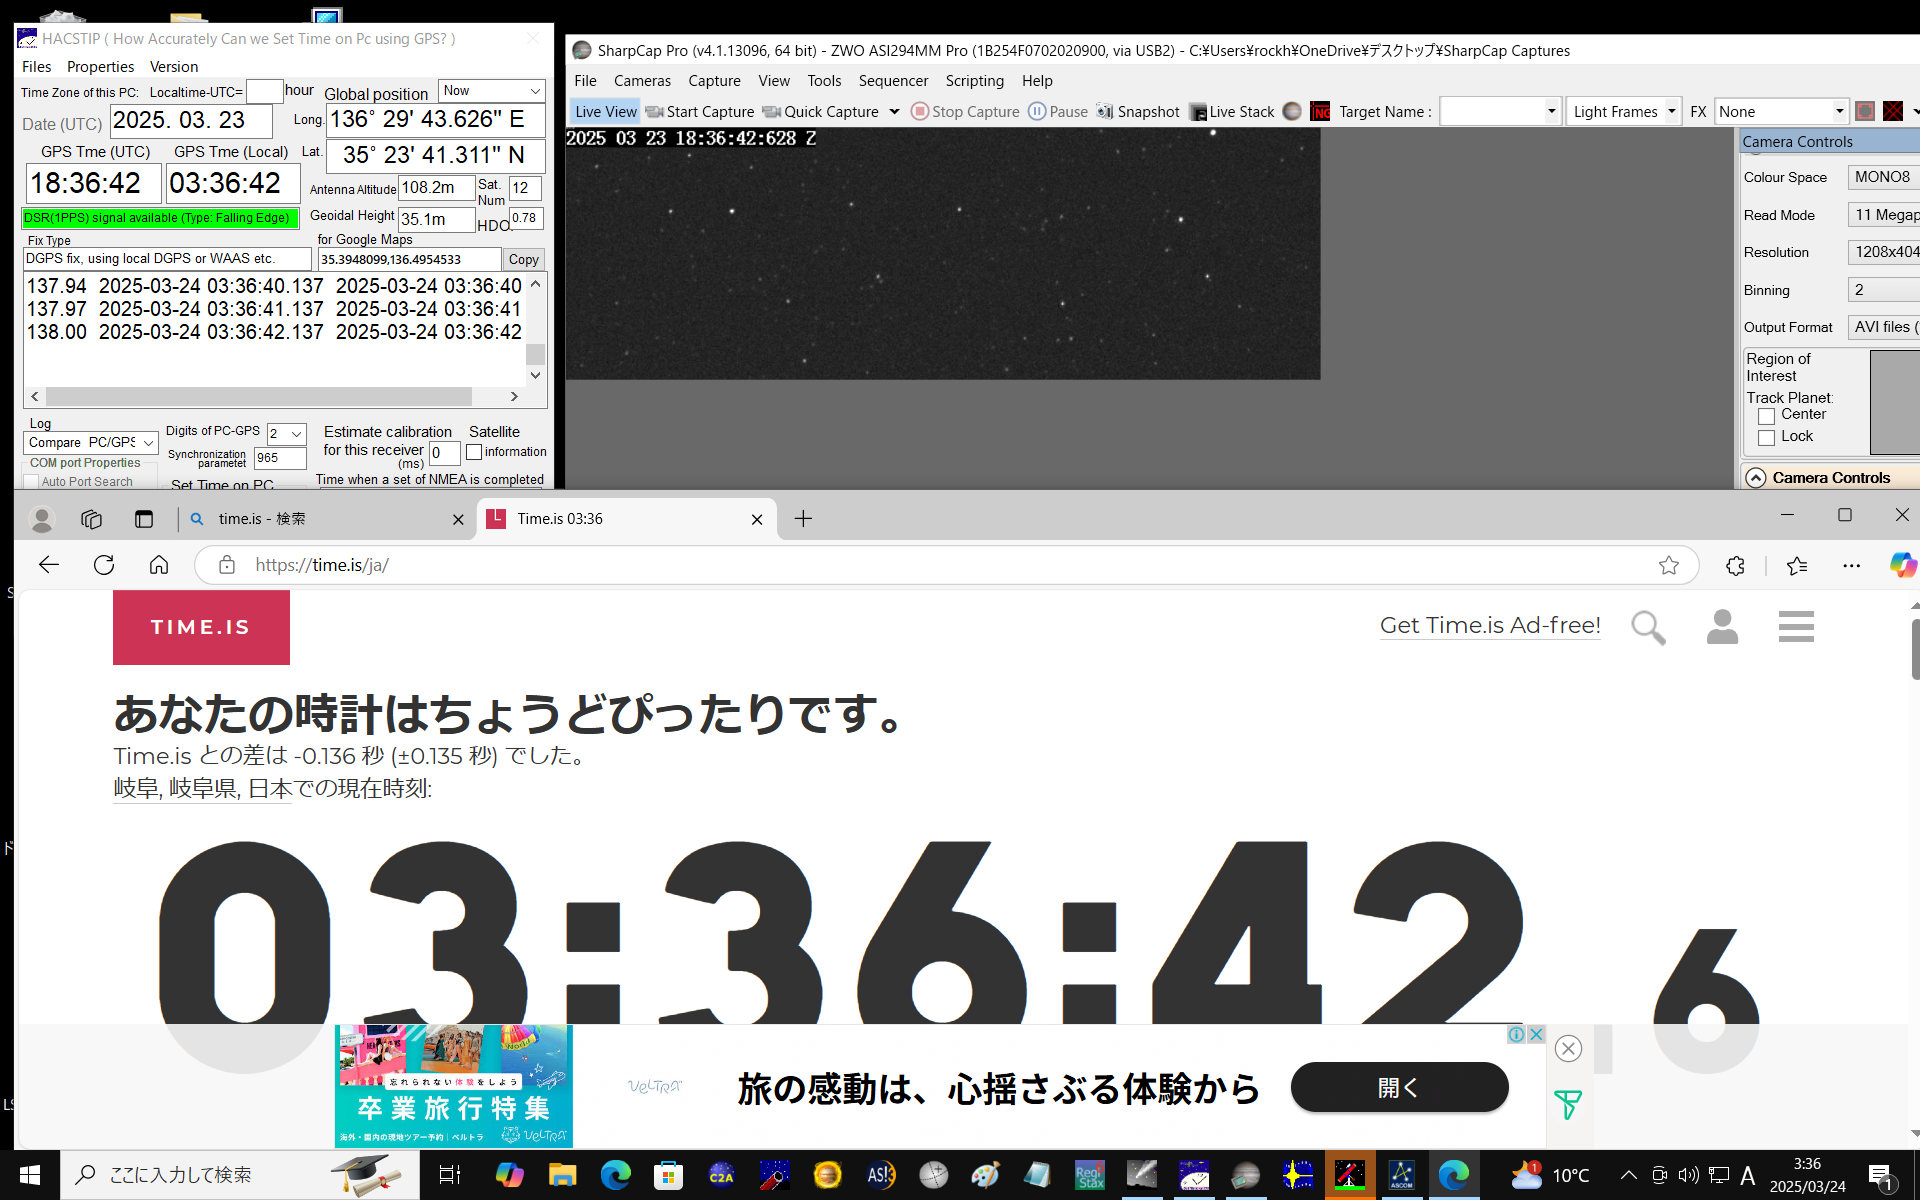1920x1200 pixels.
Task: Click Start Capture in SharpCap toolbar
Action: (700, 112)
